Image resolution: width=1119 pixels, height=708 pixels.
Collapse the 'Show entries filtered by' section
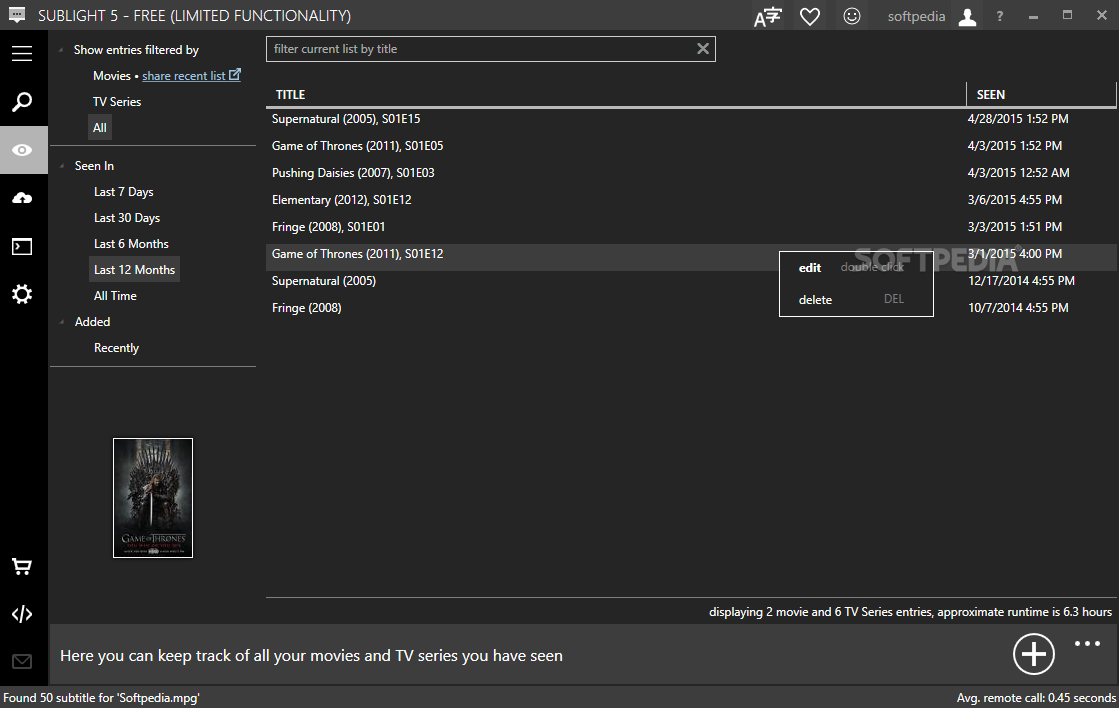(61, 50)
